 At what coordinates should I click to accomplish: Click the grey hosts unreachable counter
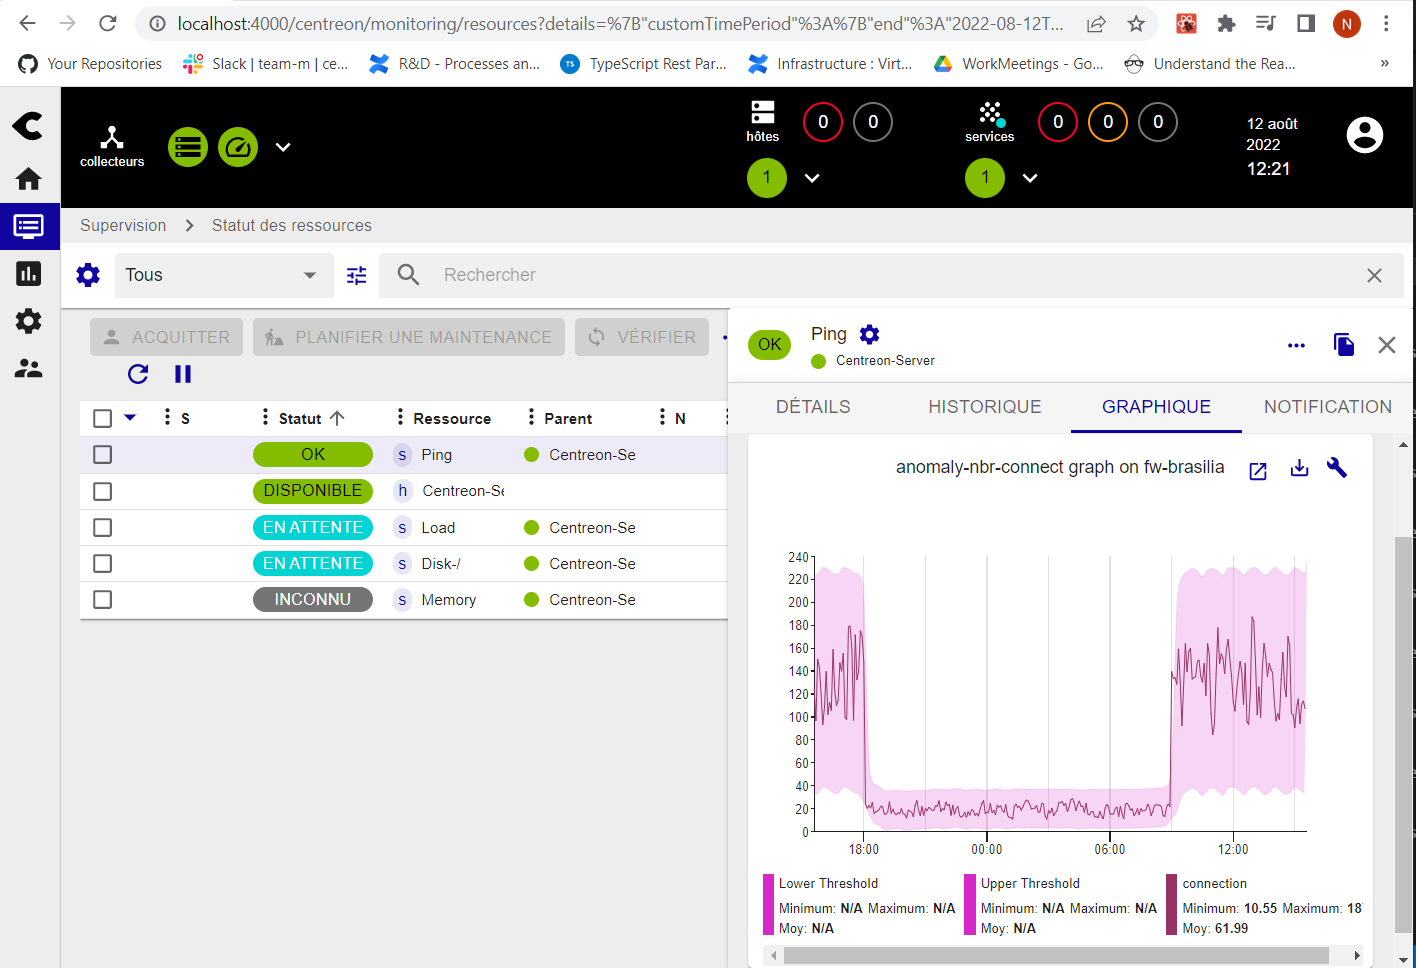(873, 122)
